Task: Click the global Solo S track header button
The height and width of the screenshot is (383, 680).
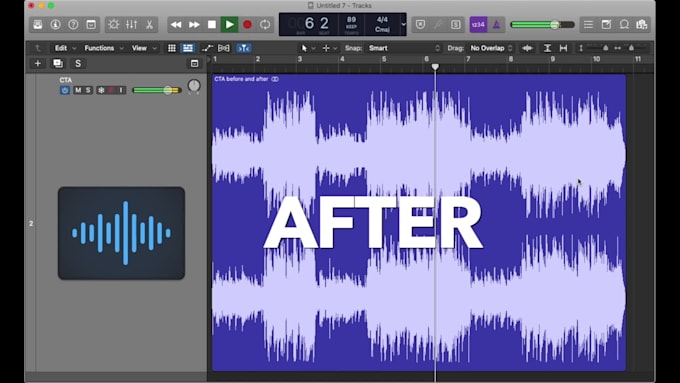Action: point(78,64)
